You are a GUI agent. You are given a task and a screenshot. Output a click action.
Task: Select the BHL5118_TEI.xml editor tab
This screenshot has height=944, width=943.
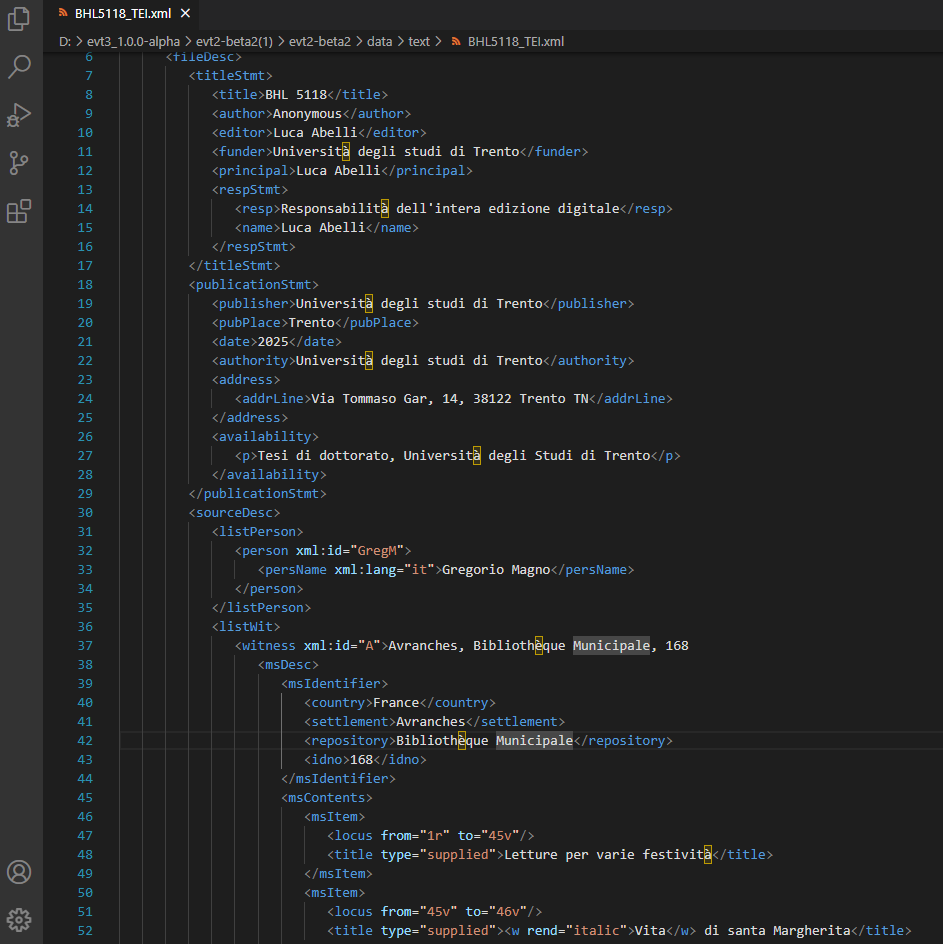point(122,13)
